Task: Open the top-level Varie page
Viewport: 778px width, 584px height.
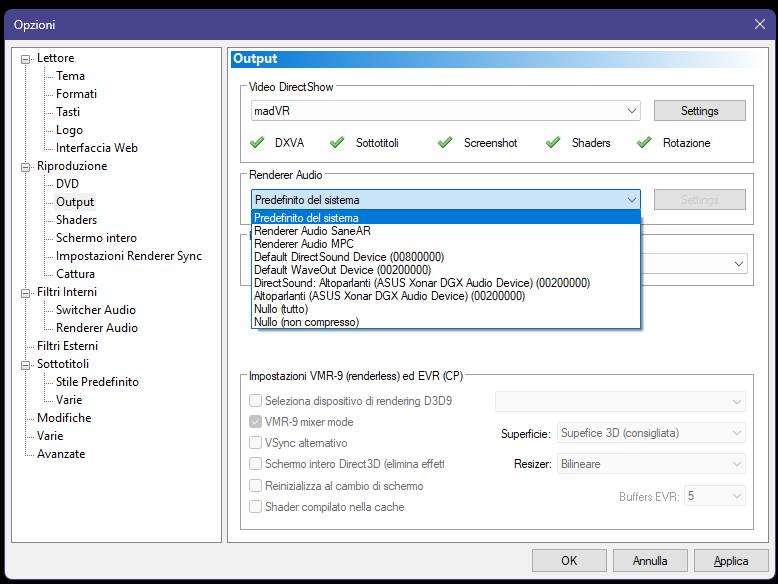Action: pyautogui.click(x=50, y=436)
